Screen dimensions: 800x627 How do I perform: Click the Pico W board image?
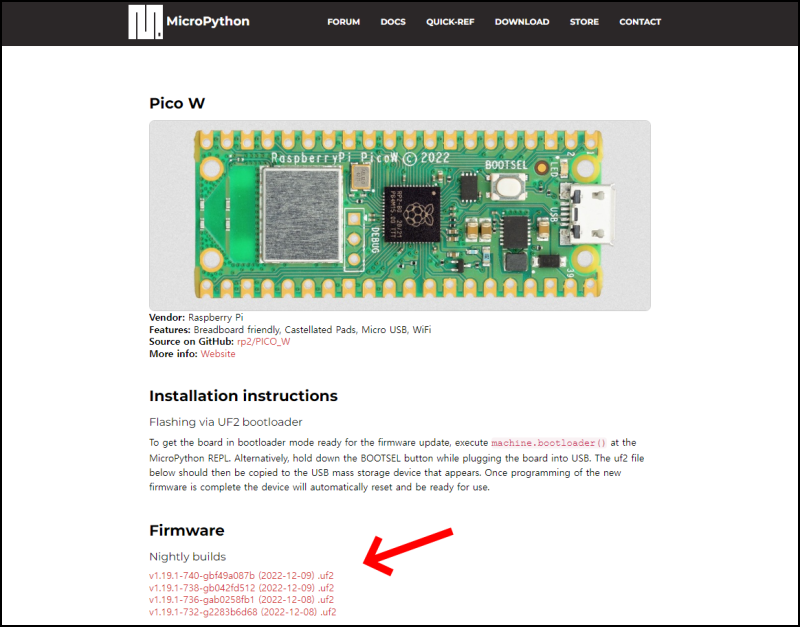pos(399,215)
